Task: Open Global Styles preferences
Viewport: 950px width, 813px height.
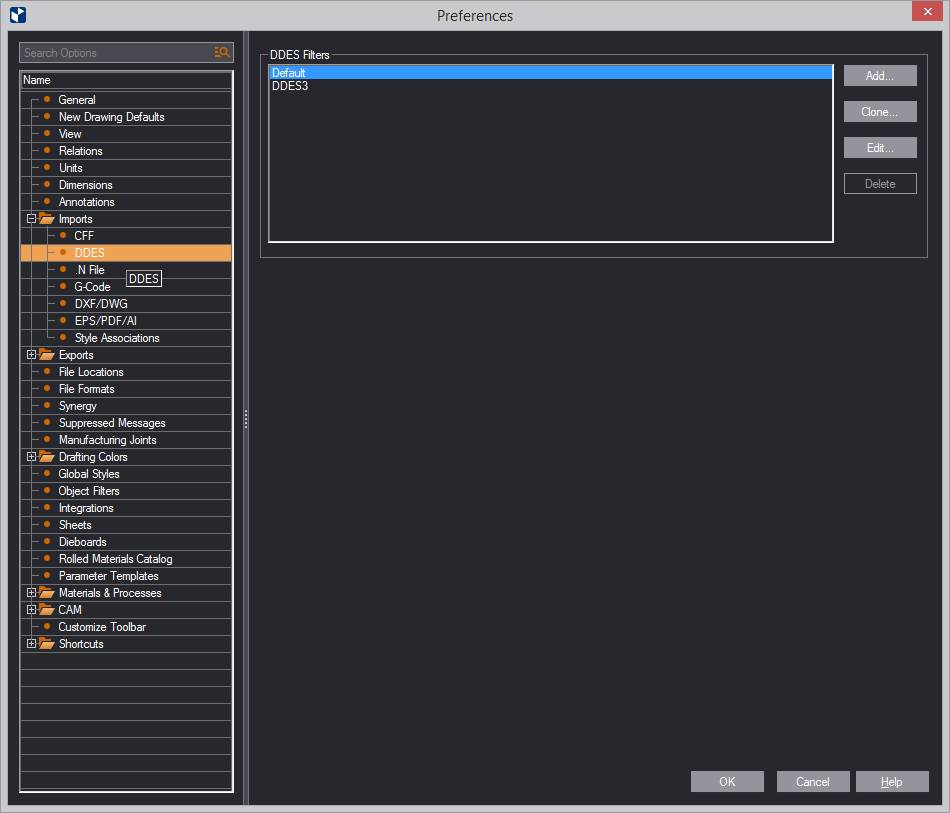Action: (89, 474)
